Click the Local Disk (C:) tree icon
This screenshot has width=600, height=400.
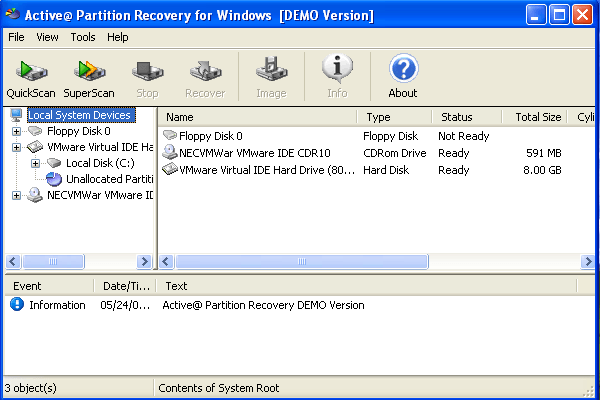(x=54, y=163)
